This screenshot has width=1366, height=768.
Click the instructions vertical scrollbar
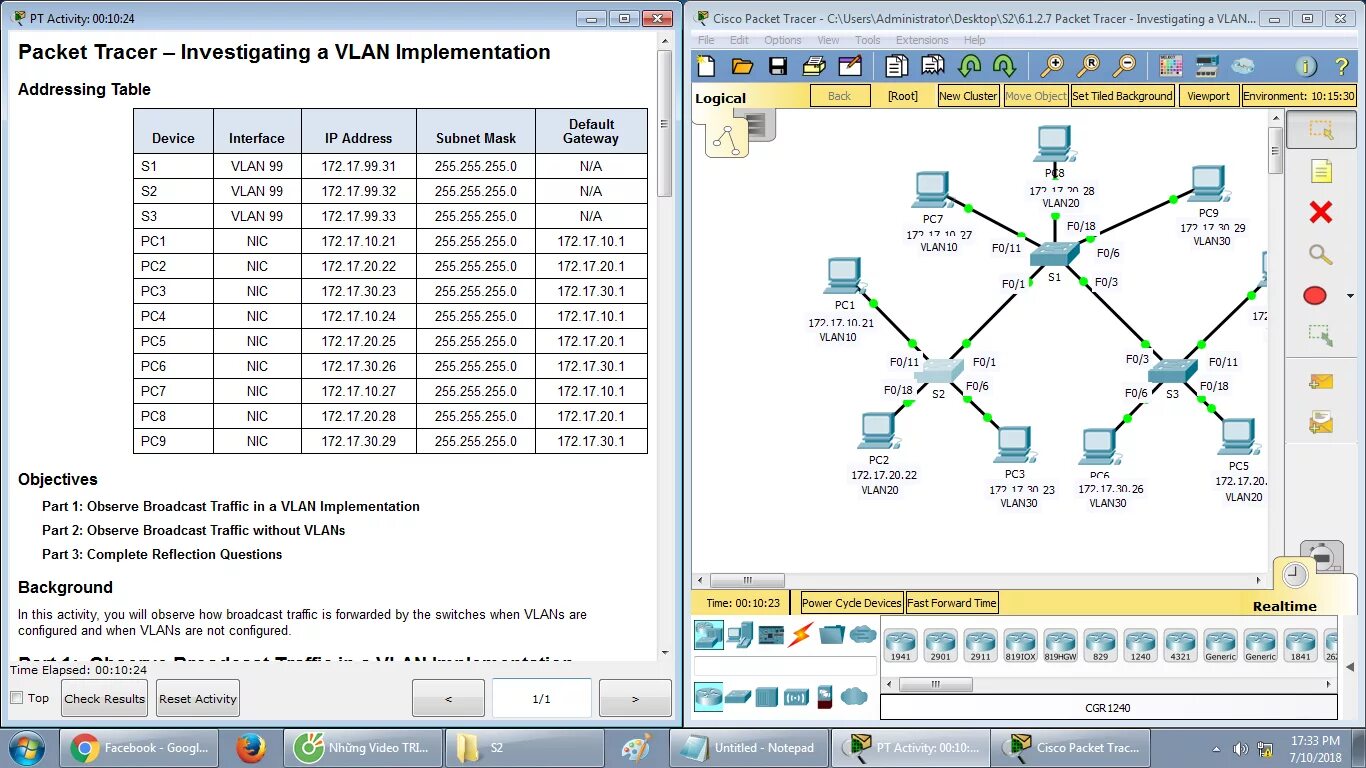pyautogui.click(x=665, y=346)
